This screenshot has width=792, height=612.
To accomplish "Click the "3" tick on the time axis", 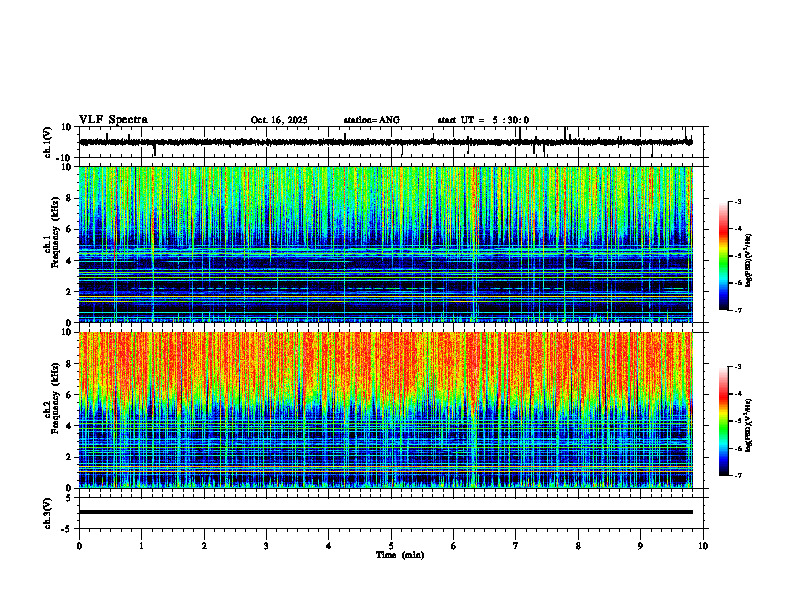I will (x=266, y=546).
